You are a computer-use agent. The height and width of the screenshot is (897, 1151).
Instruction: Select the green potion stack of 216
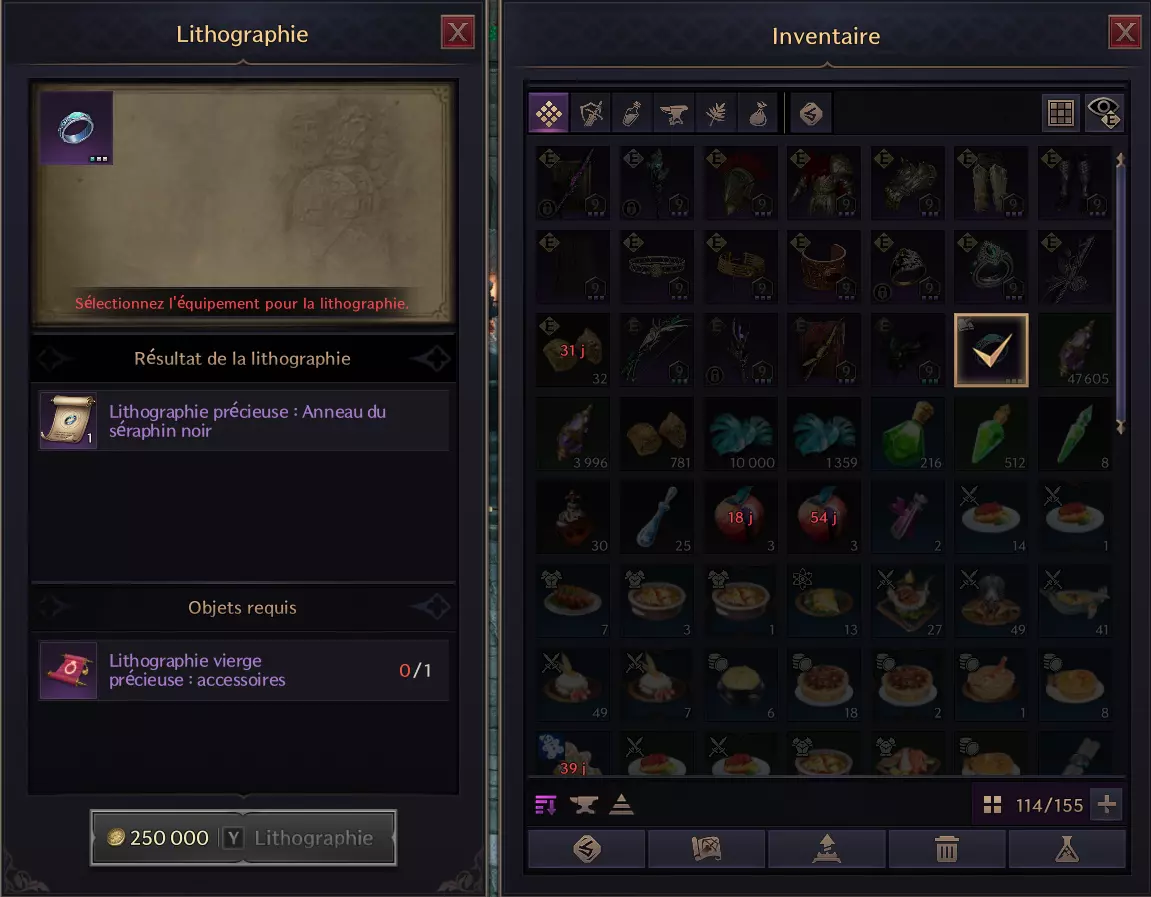(x=907, y=435)
